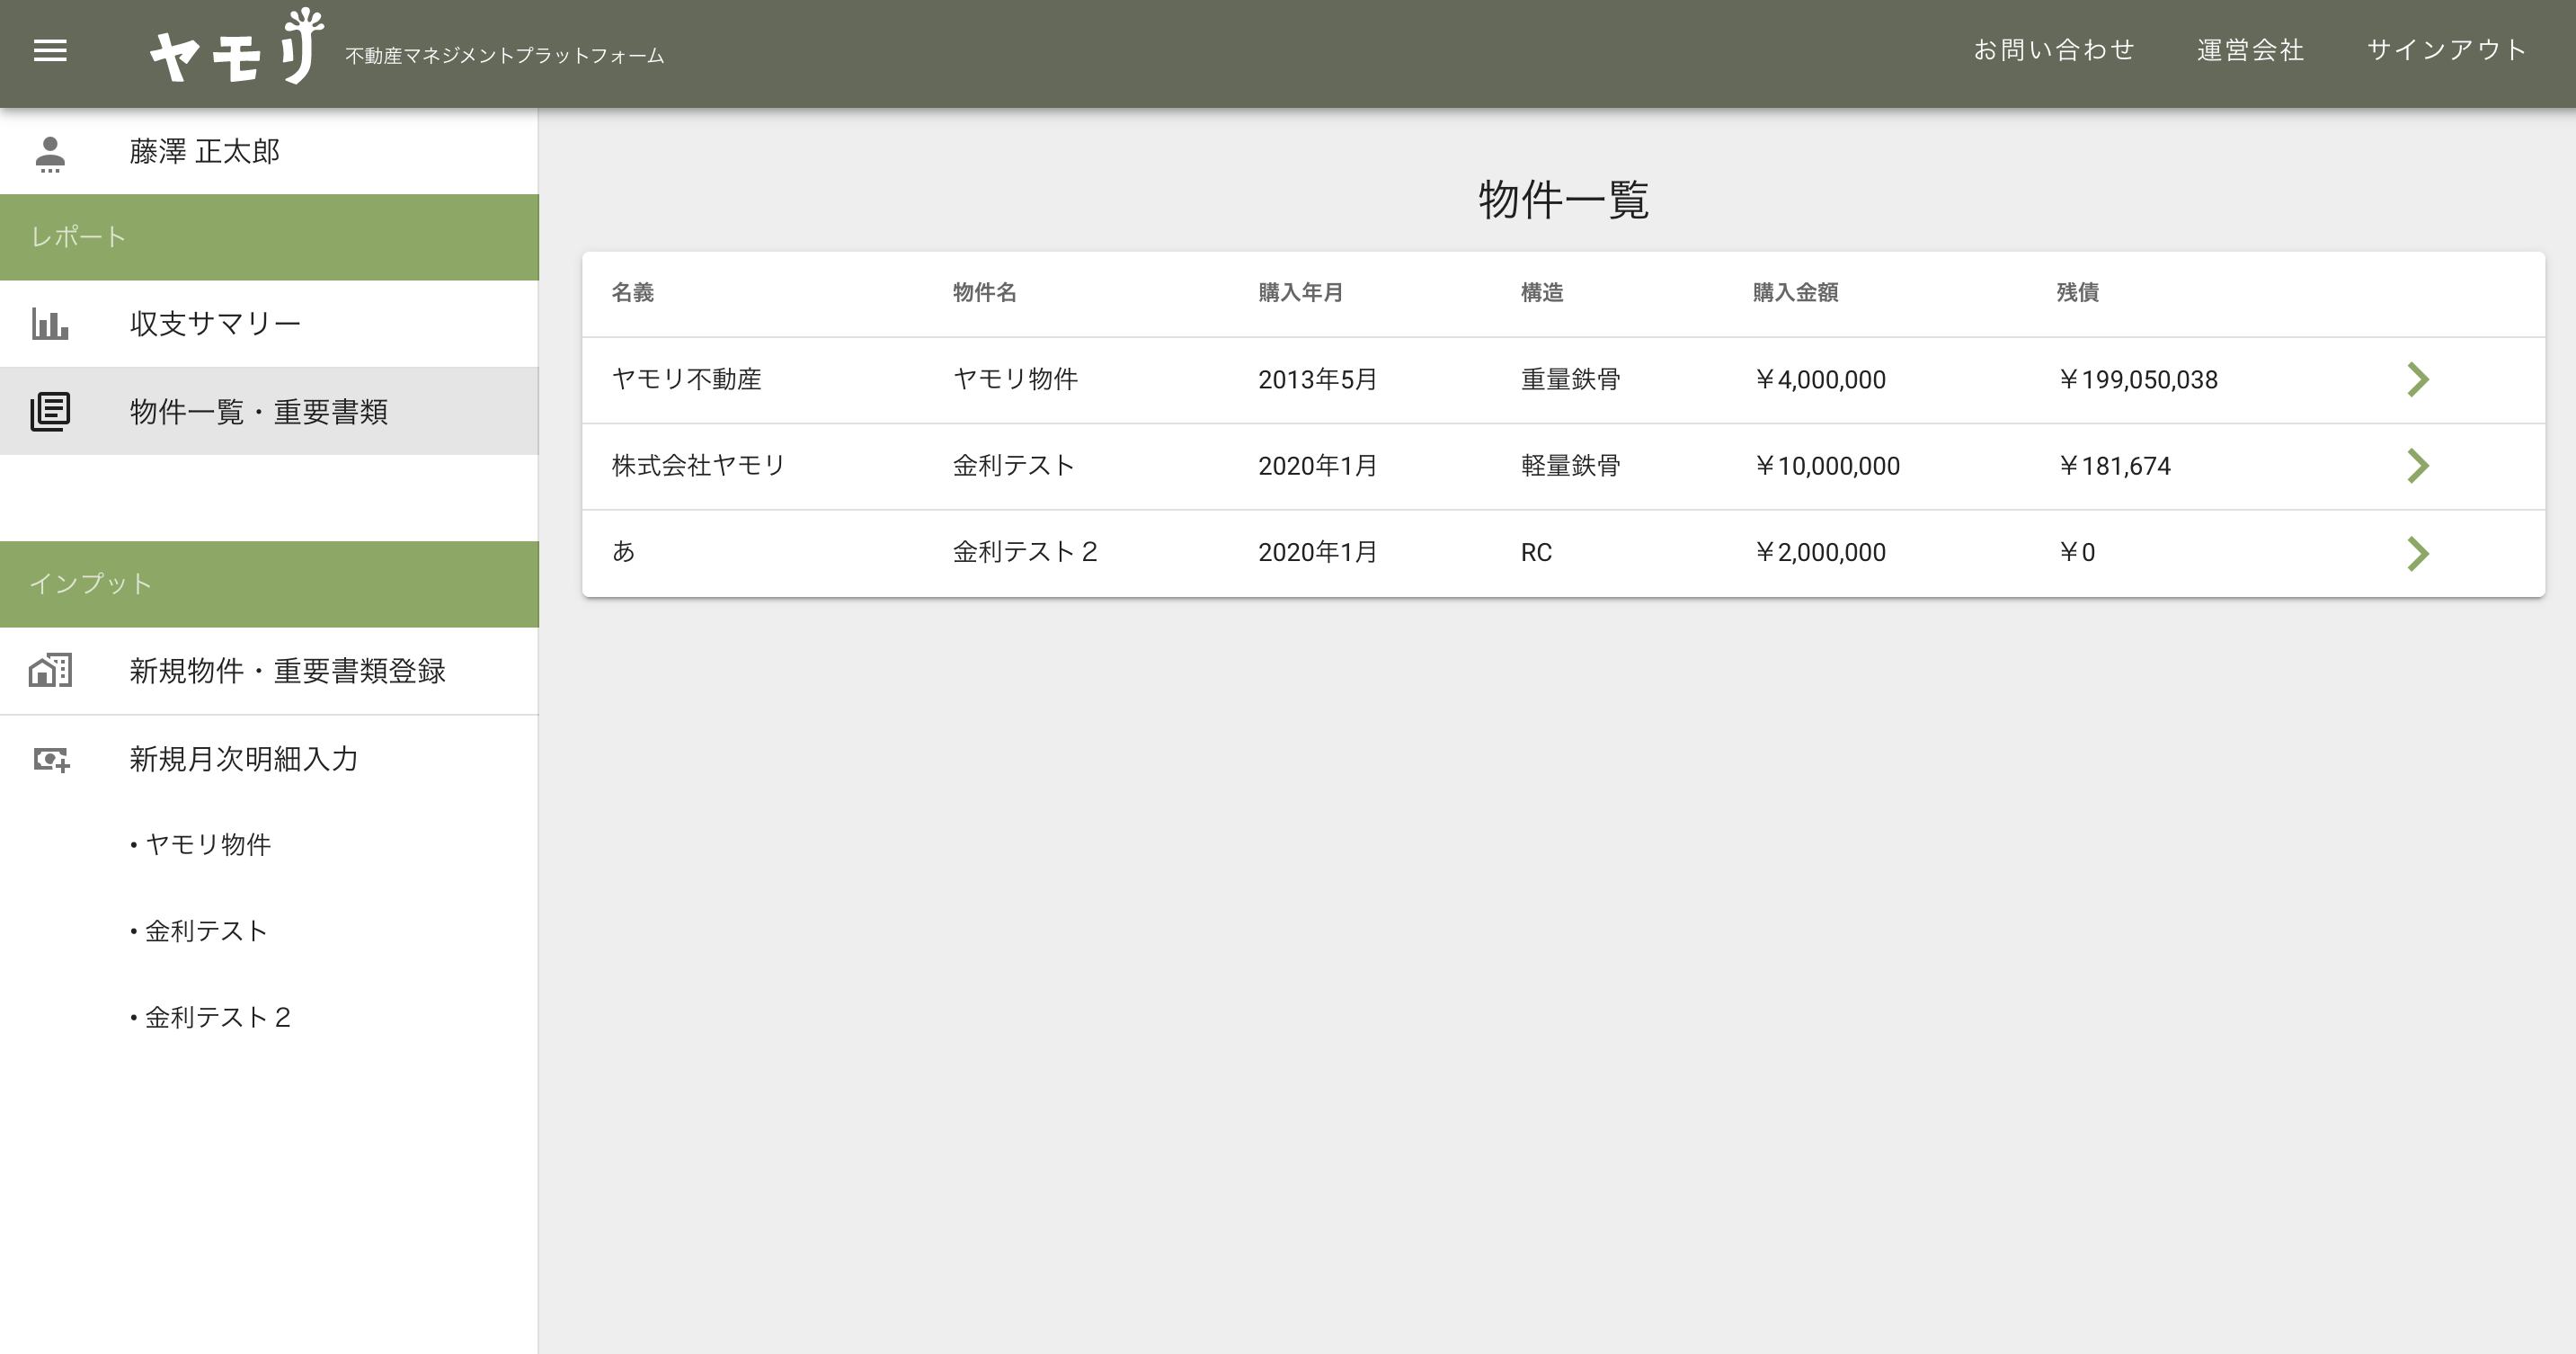
Task: Click ヤモリ不動産 owner cell
Action: coord(687,379)
